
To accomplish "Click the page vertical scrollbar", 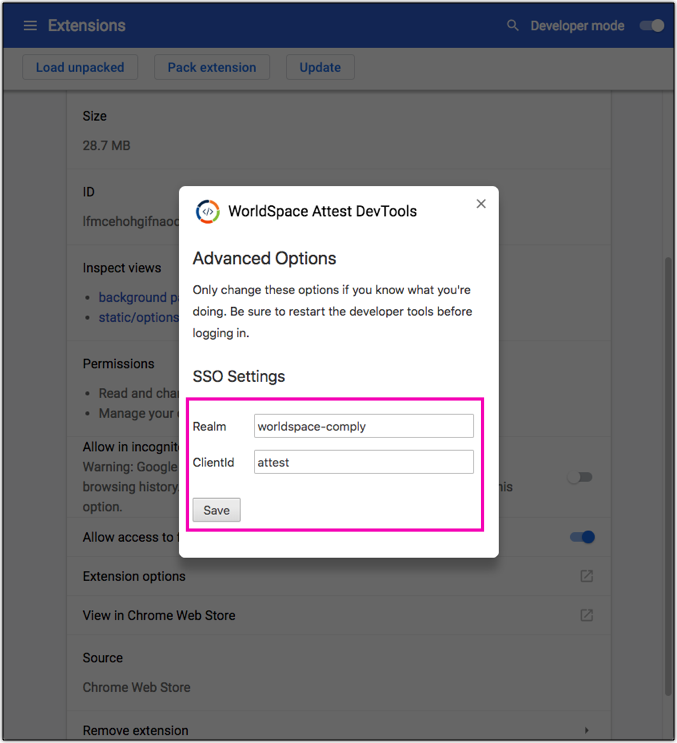I will click(x=668, y=476).
